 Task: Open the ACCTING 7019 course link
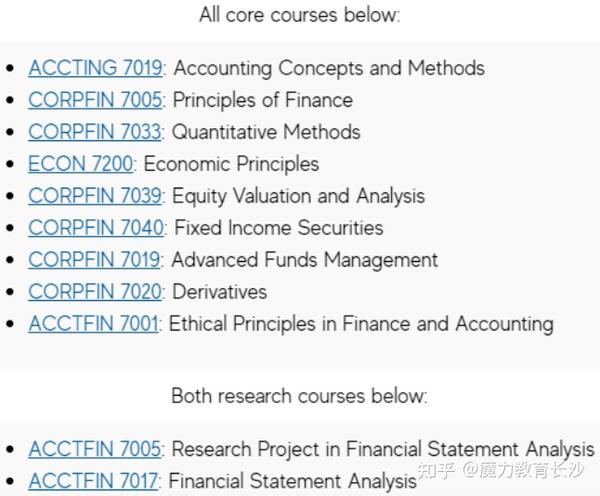pos(95,68)
